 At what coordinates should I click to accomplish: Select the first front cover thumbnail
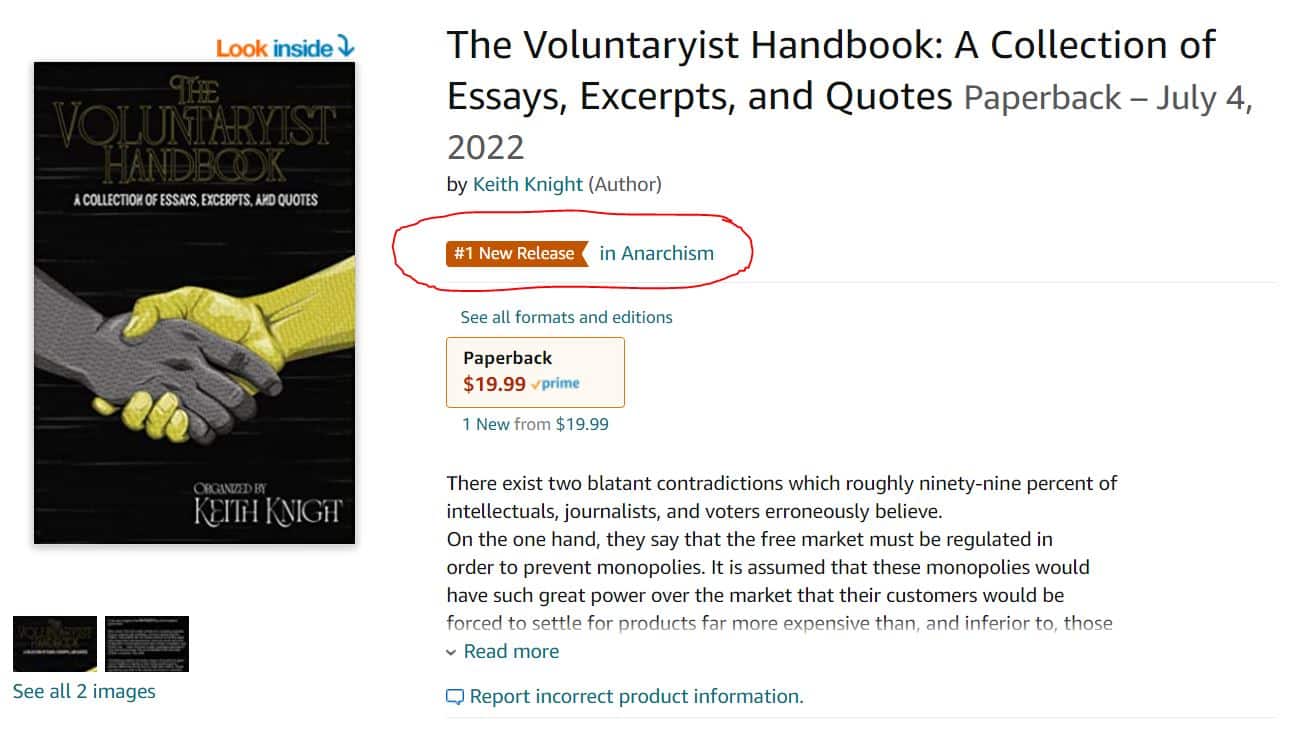[x=55, y=643]
